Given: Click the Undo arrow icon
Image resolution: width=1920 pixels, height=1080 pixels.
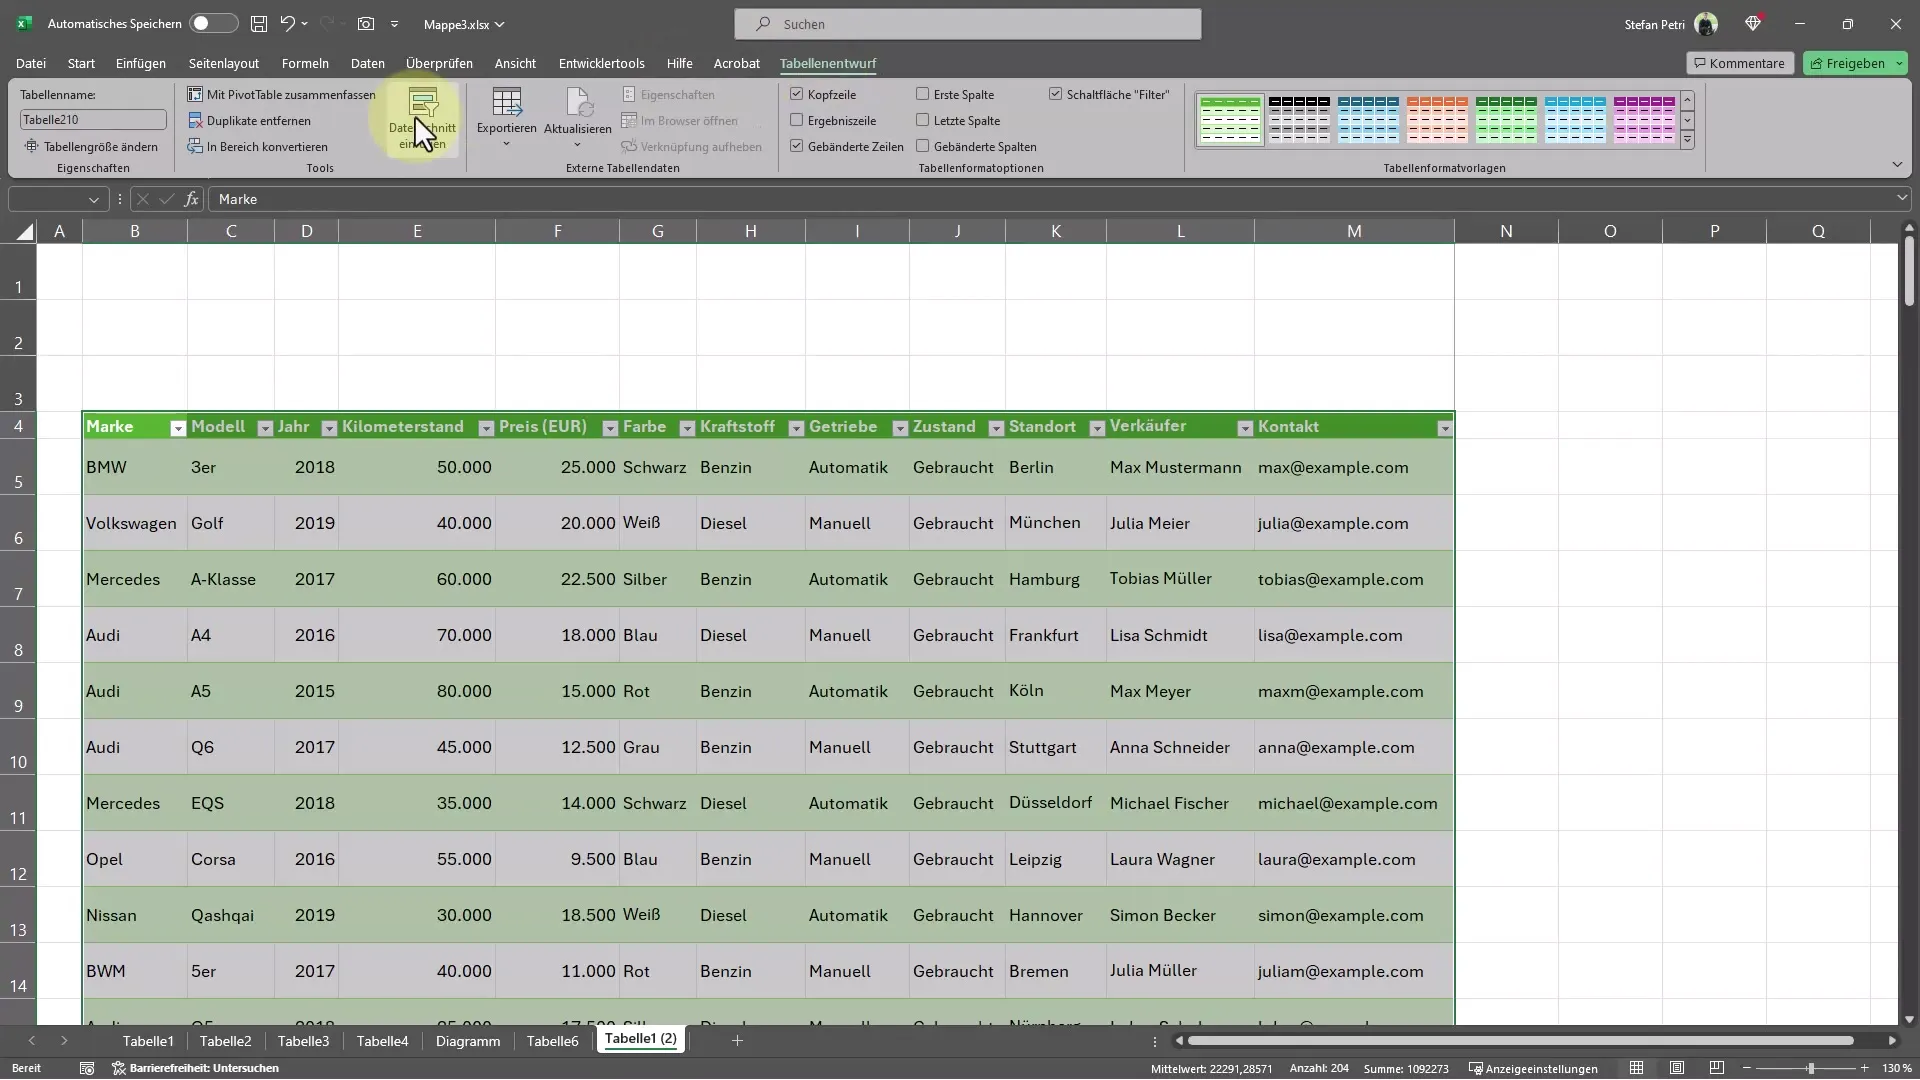Looking at the screenshot, I should (x=288, y=24).
